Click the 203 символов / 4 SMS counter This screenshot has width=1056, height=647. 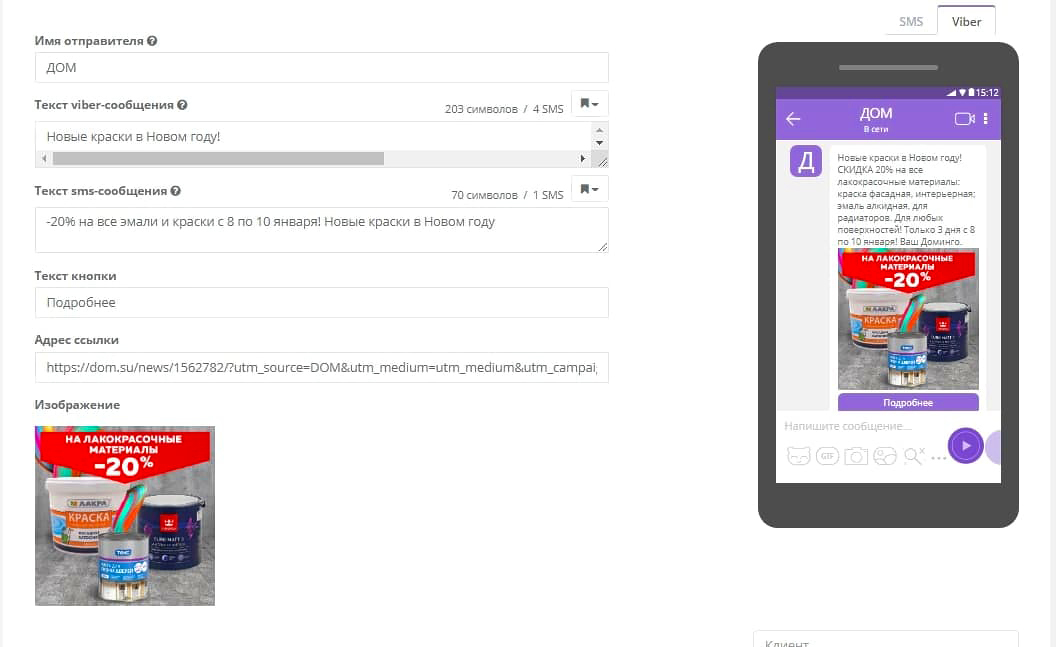pyautogui.click(x=504, y=109)
